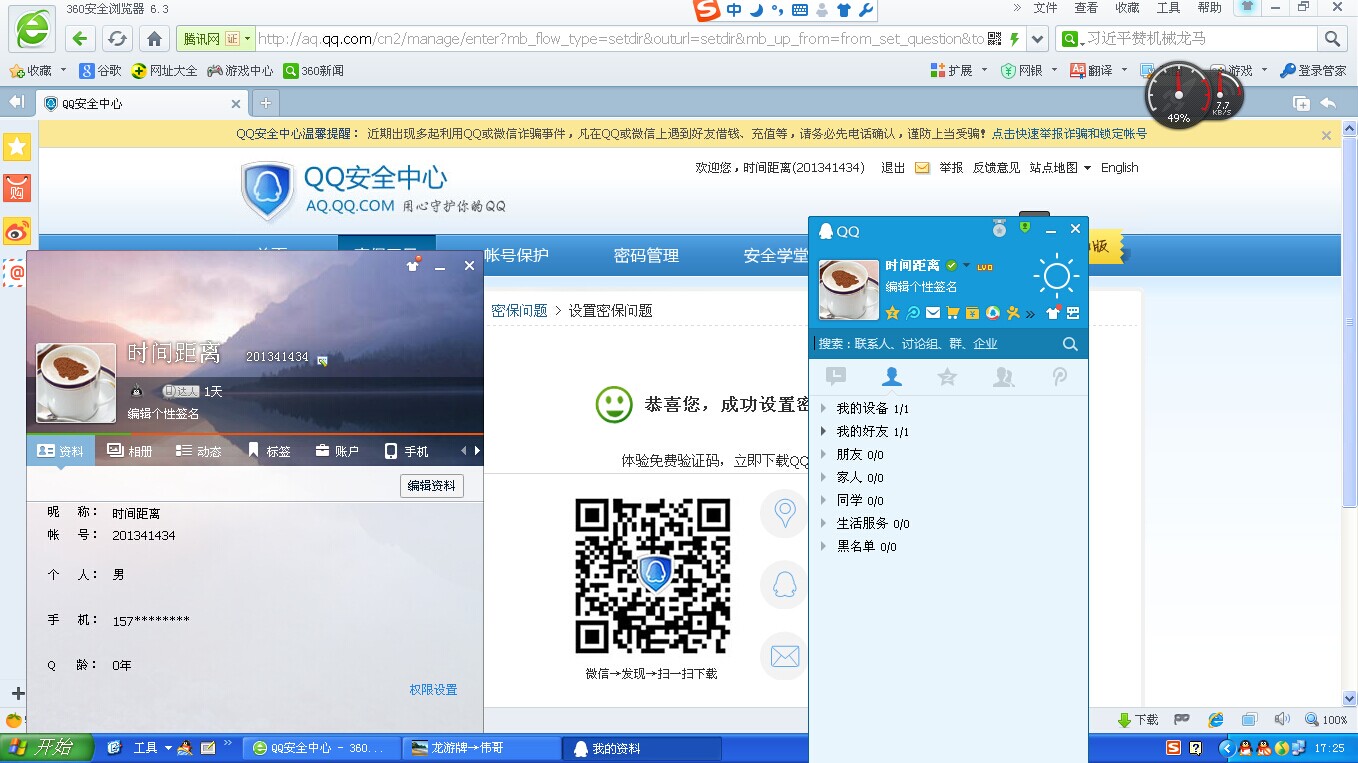This screenshot has width=1358, height=763.
Task: Switch to 相册 tab in profile window
Action: pyautogui.click(x=129, y=451)
